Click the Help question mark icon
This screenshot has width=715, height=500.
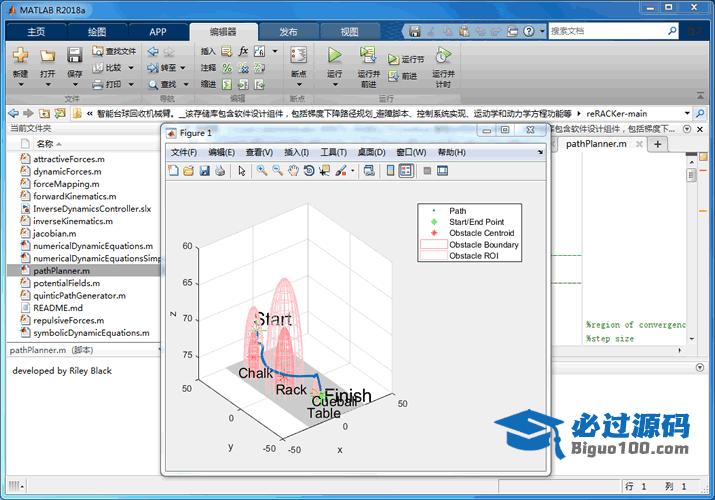528,31
